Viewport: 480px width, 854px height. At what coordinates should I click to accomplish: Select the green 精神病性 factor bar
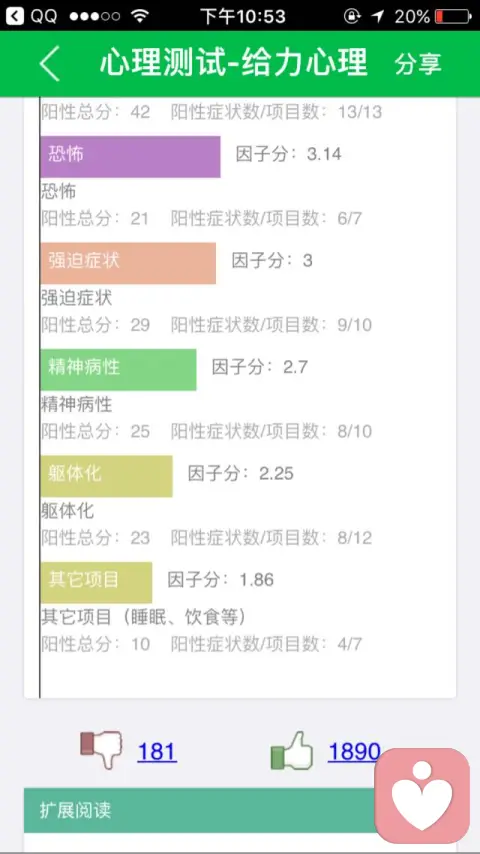click(x=118, y=369)
